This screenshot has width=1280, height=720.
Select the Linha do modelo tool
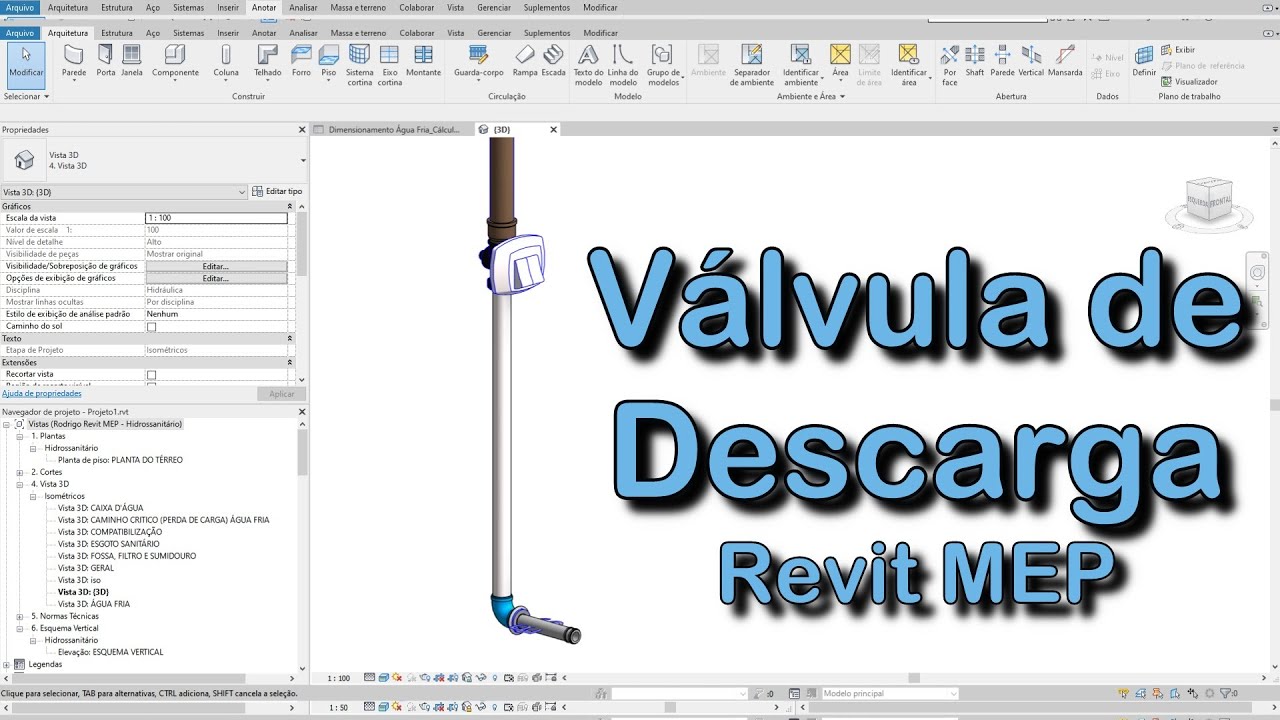pos(623,65)
